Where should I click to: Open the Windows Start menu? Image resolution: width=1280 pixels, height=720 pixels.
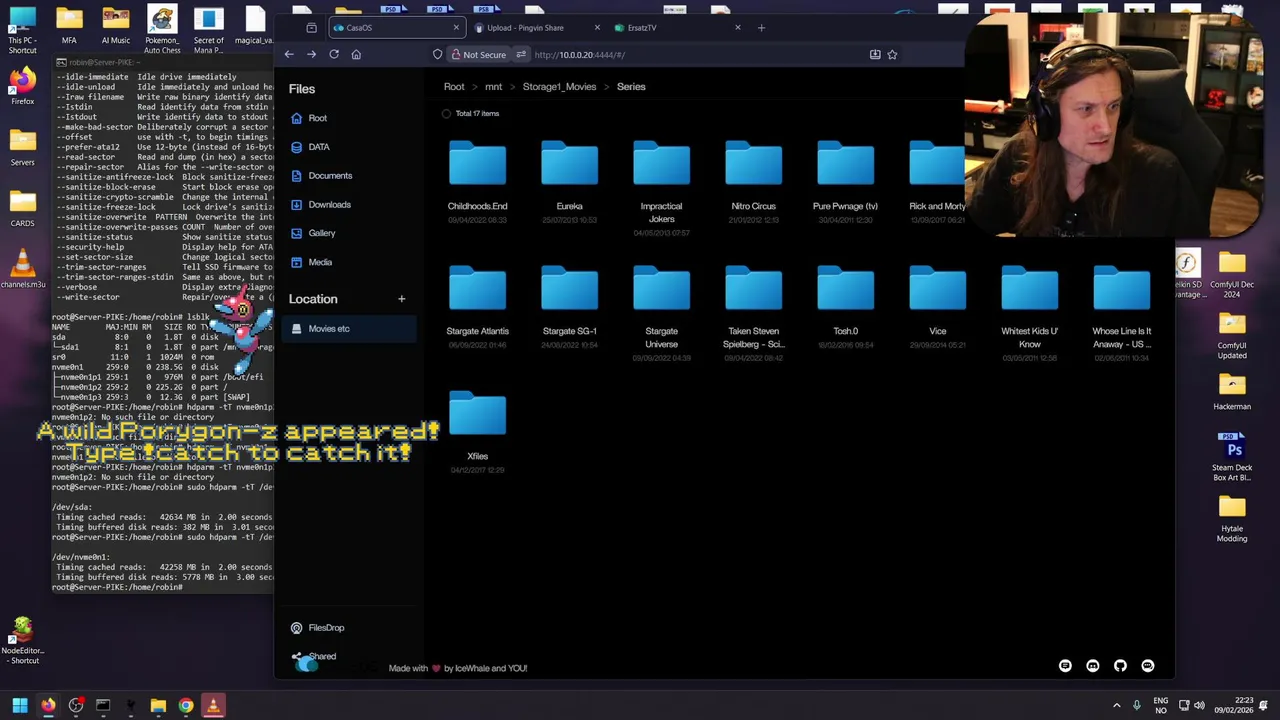20,706
